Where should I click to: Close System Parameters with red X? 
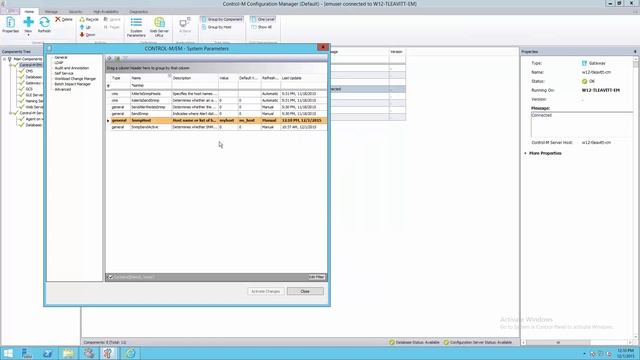323,47
